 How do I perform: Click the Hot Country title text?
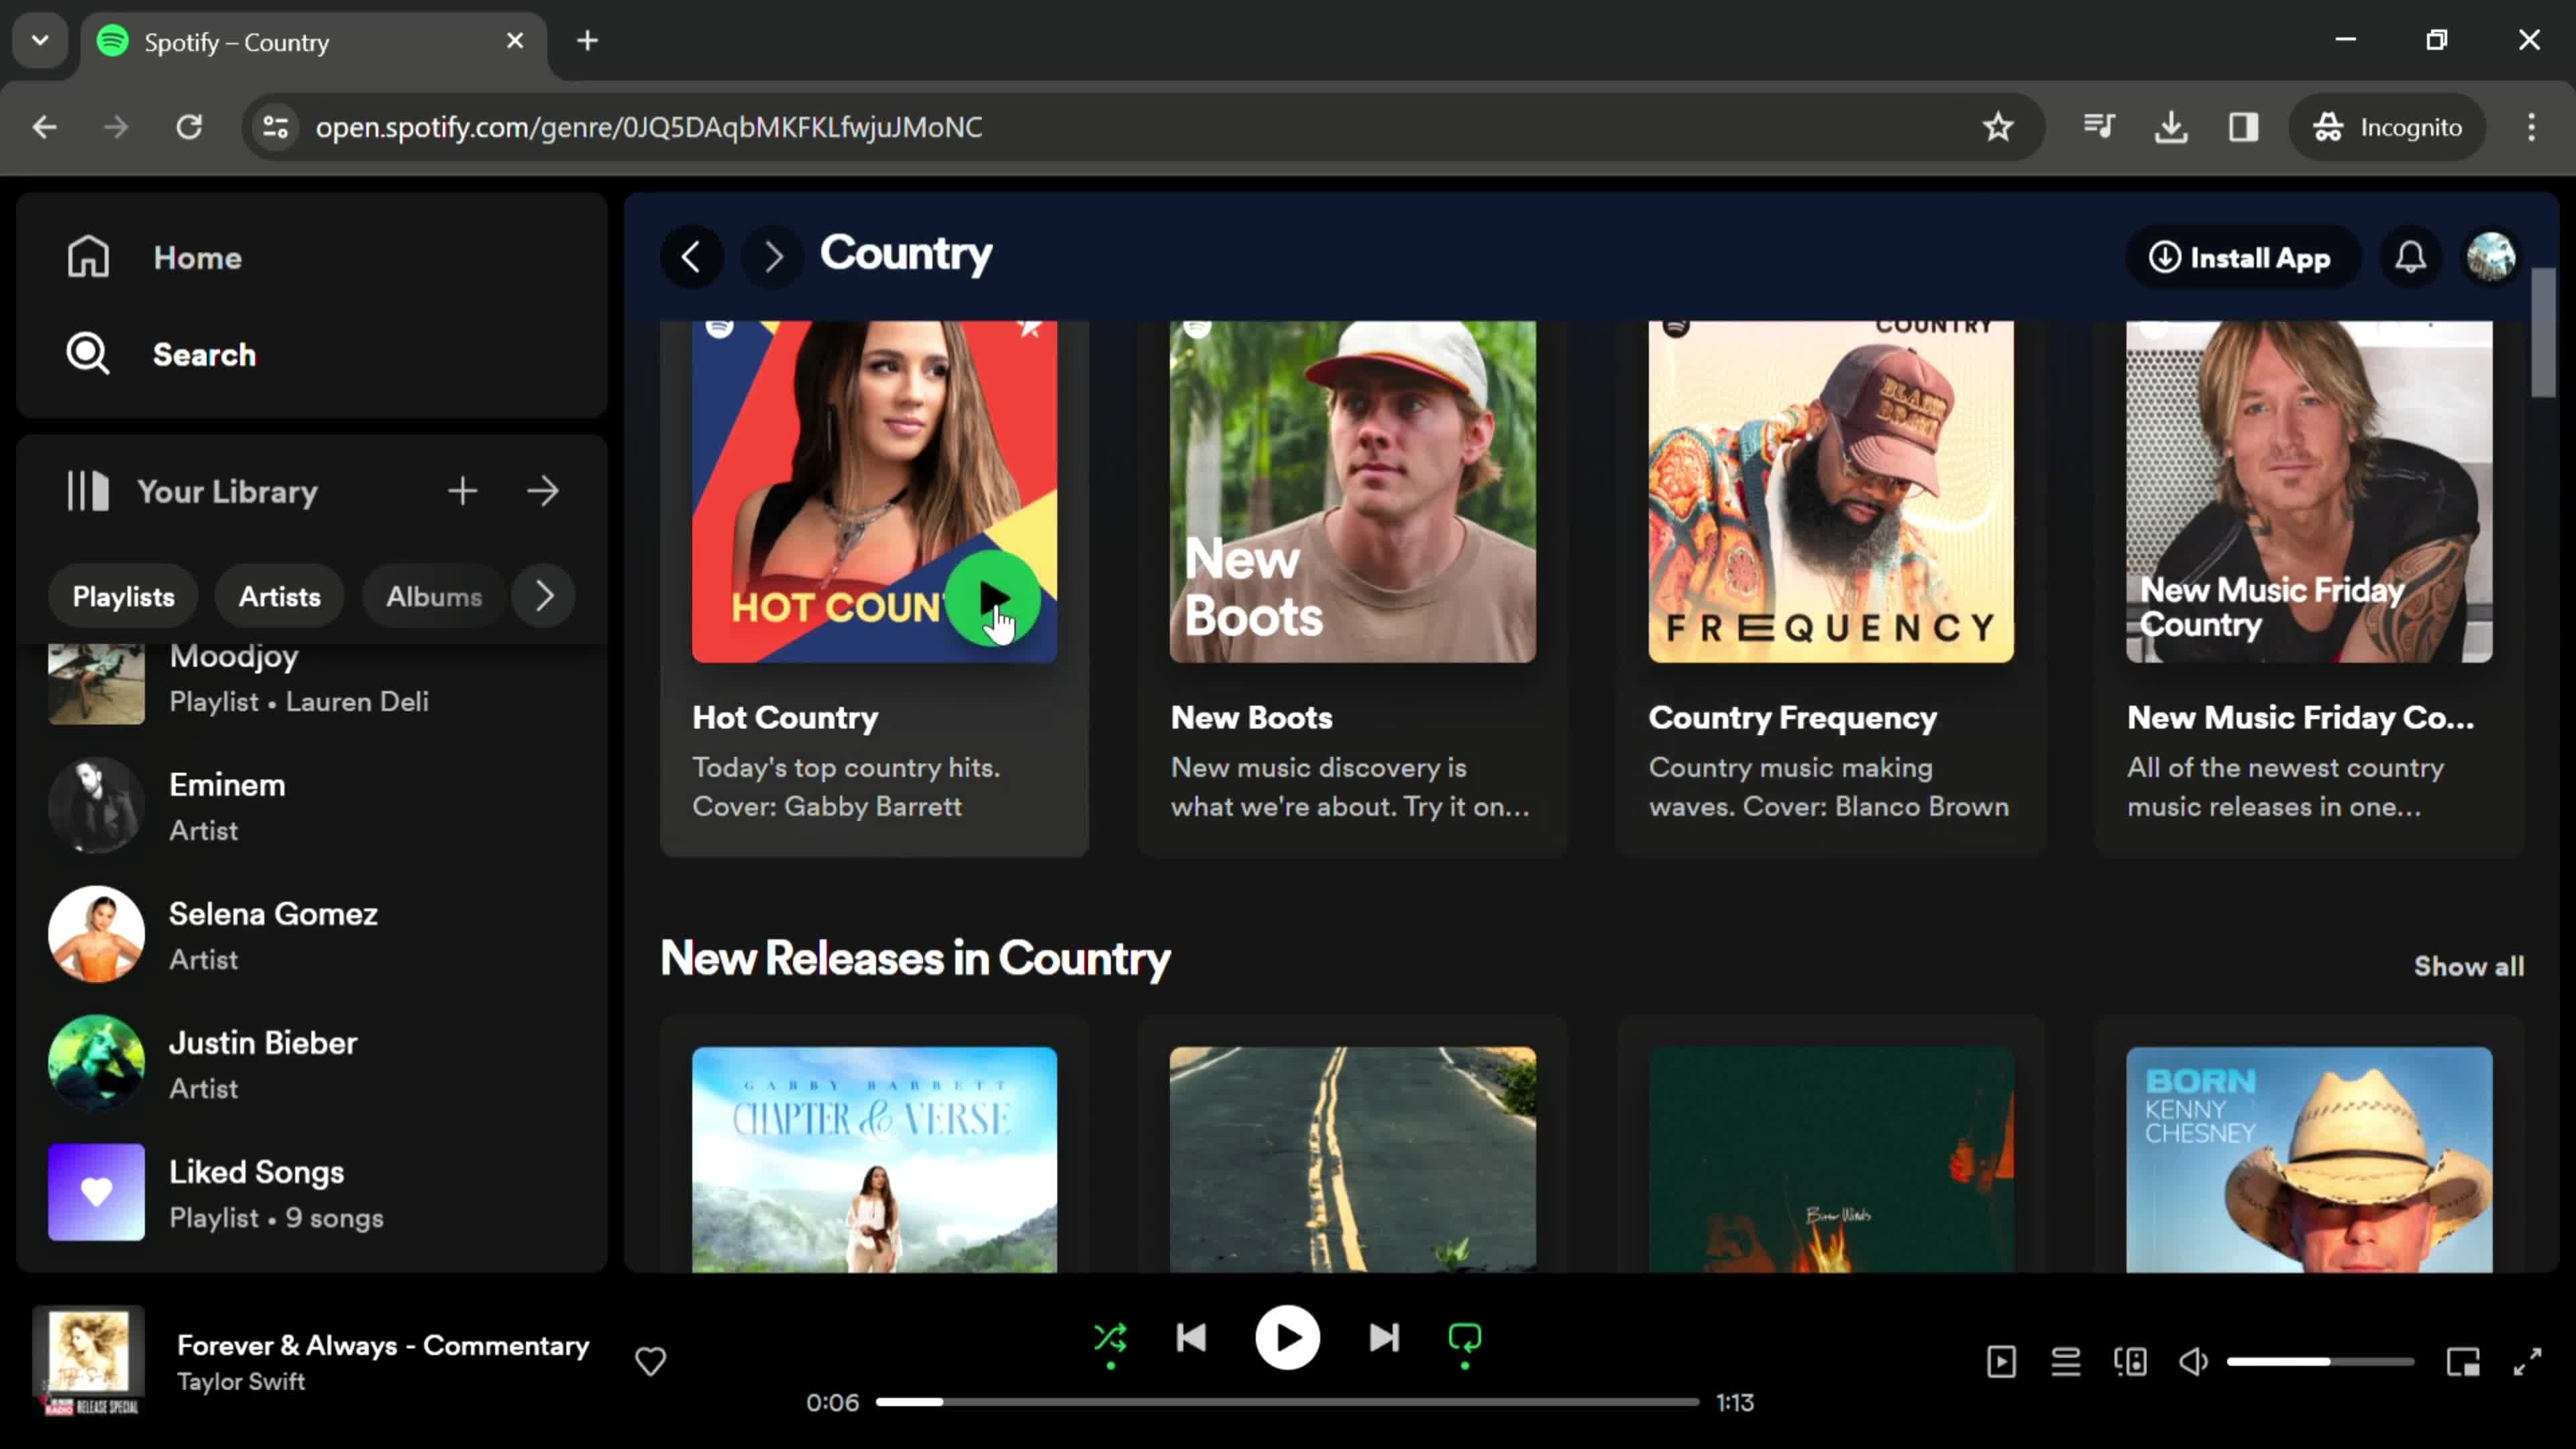785,717
